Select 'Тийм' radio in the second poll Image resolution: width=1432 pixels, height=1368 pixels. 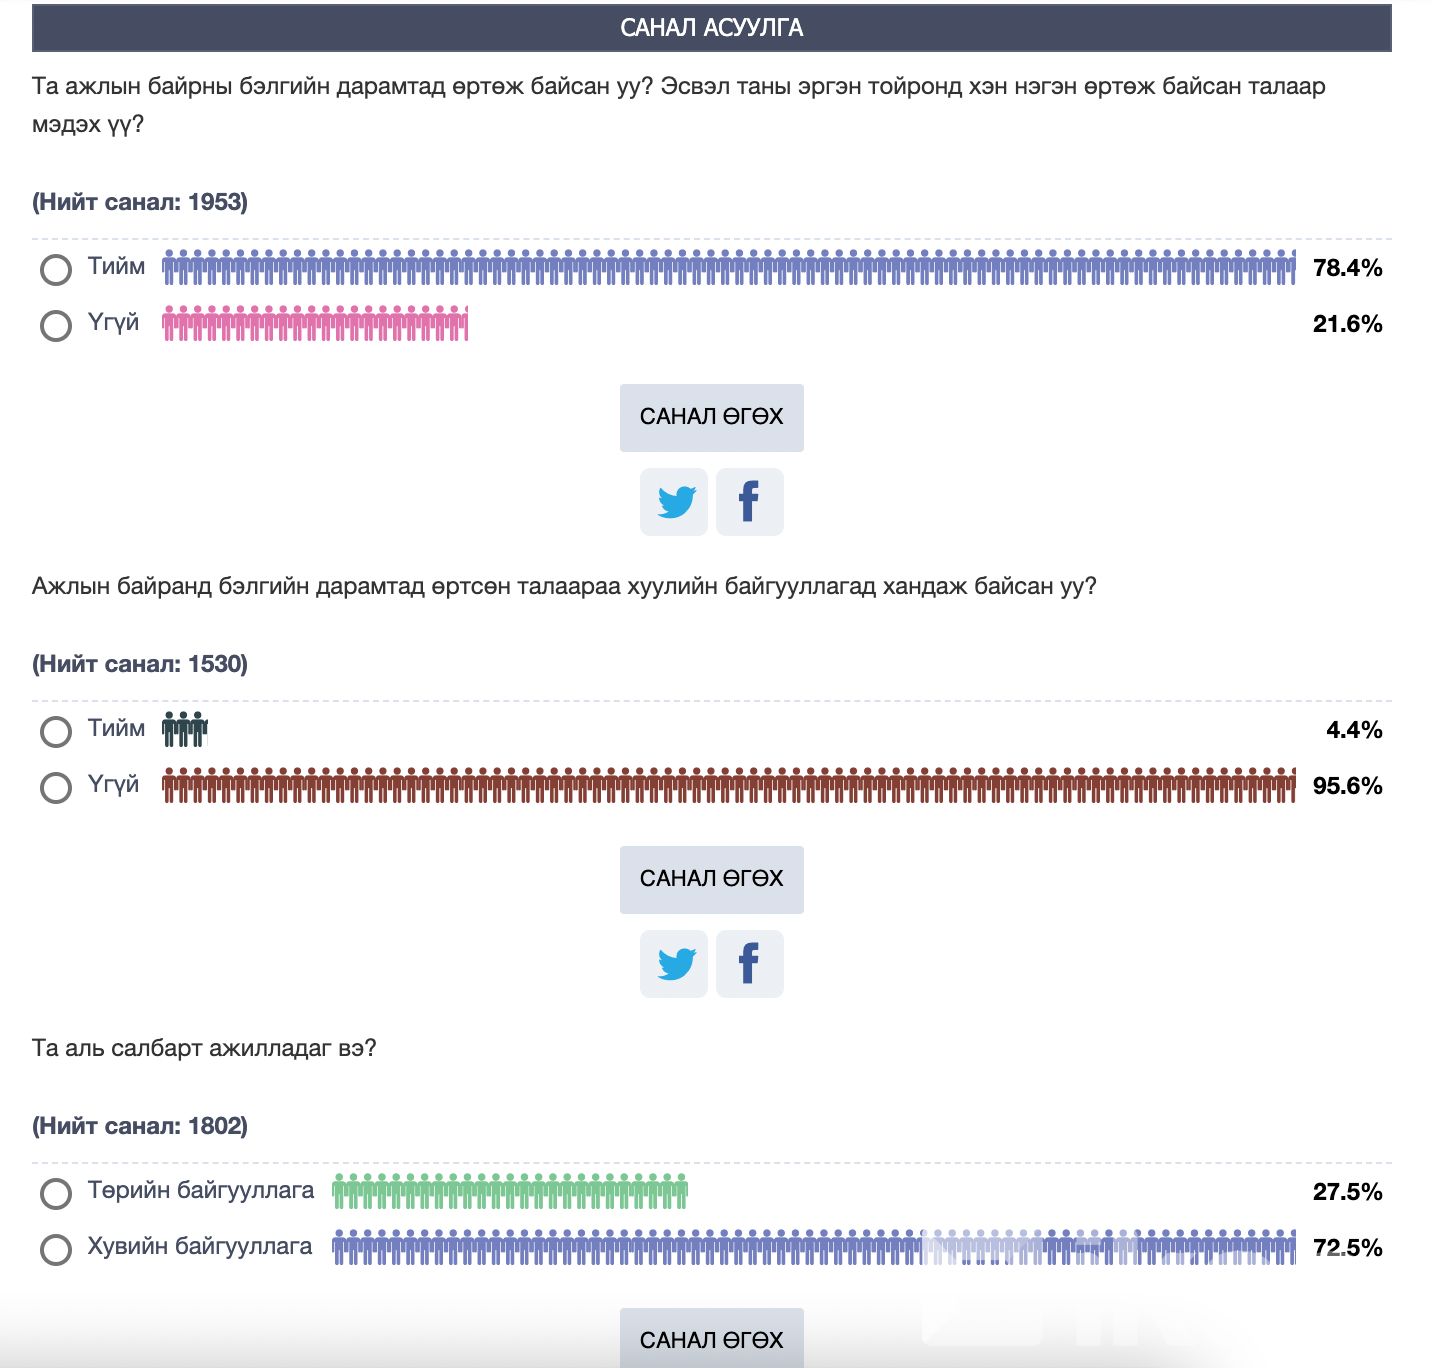(56, 731)
